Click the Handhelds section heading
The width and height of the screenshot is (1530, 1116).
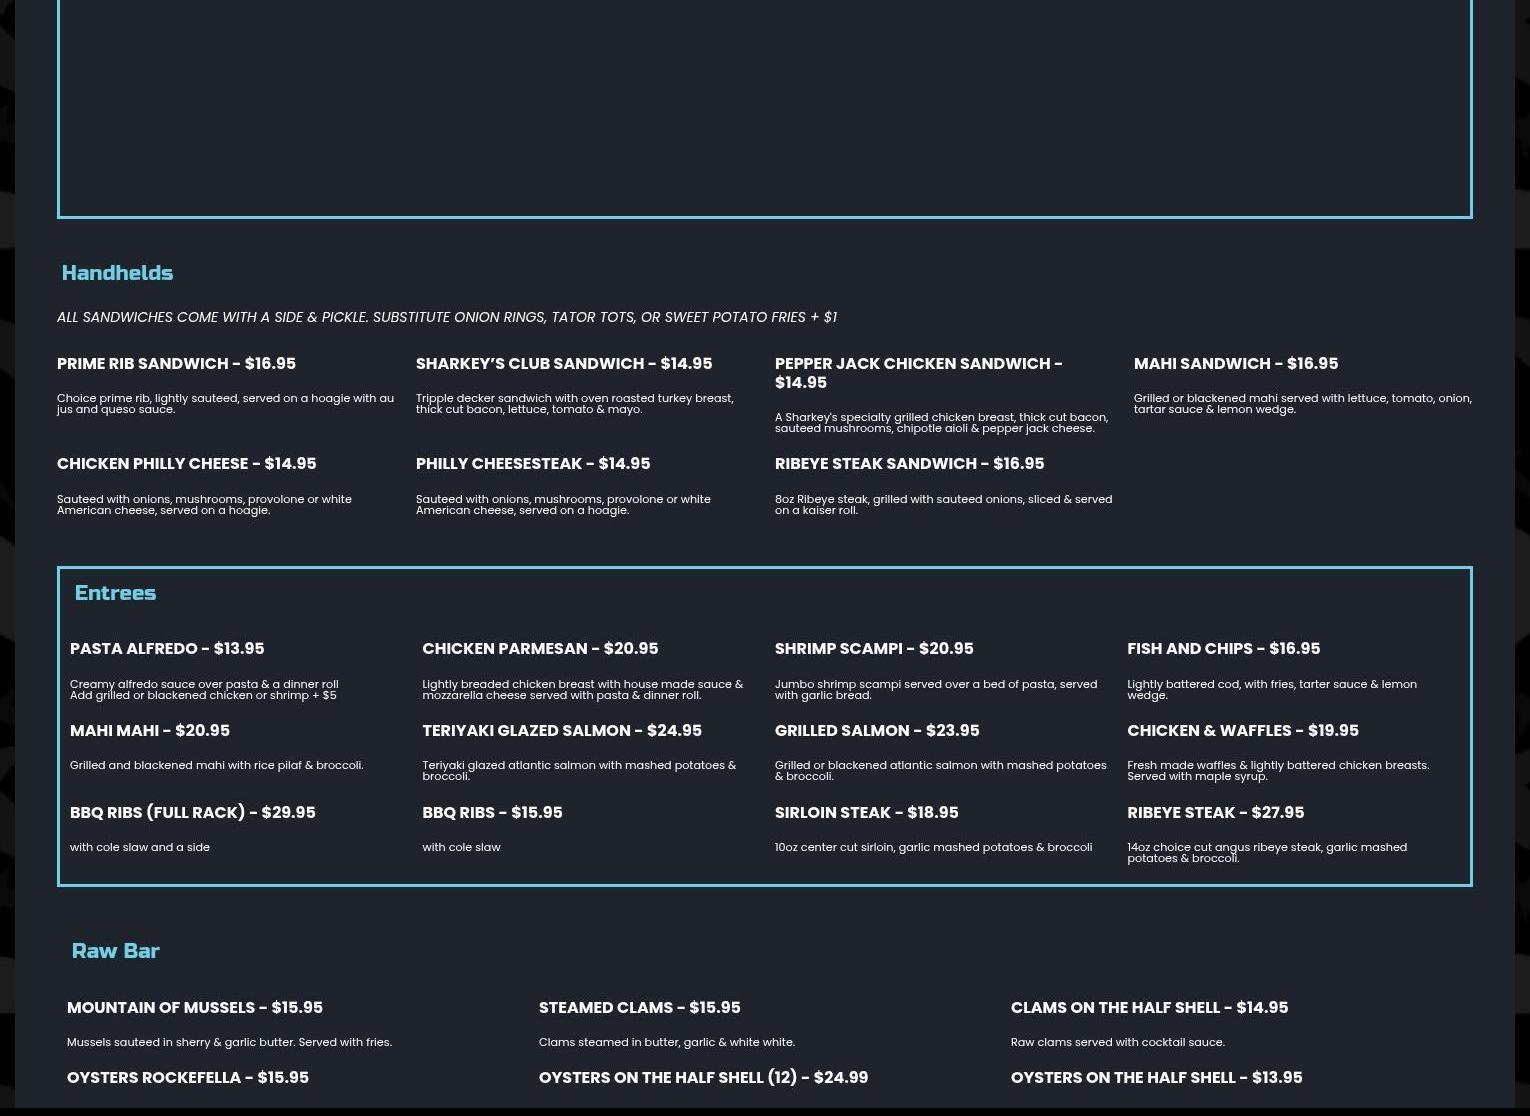click(x=117, y=273)
